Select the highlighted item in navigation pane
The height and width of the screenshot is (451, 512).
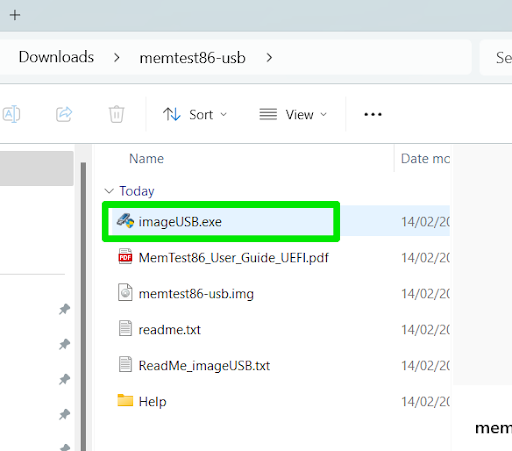(37, 168)
